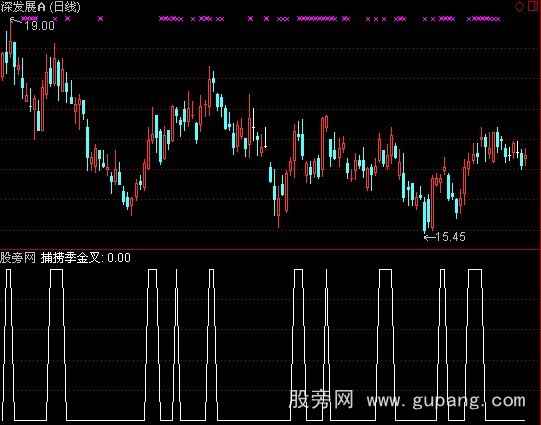Click the 19.00 high price label
Screen dimensions: 541x425
click(40, 26)
